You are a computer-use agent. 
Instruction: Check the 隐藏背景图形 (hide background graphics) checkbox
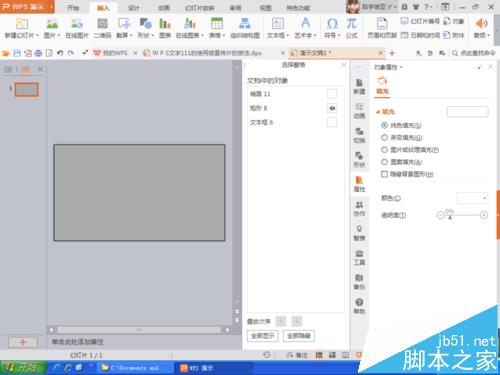coord(384,174)
